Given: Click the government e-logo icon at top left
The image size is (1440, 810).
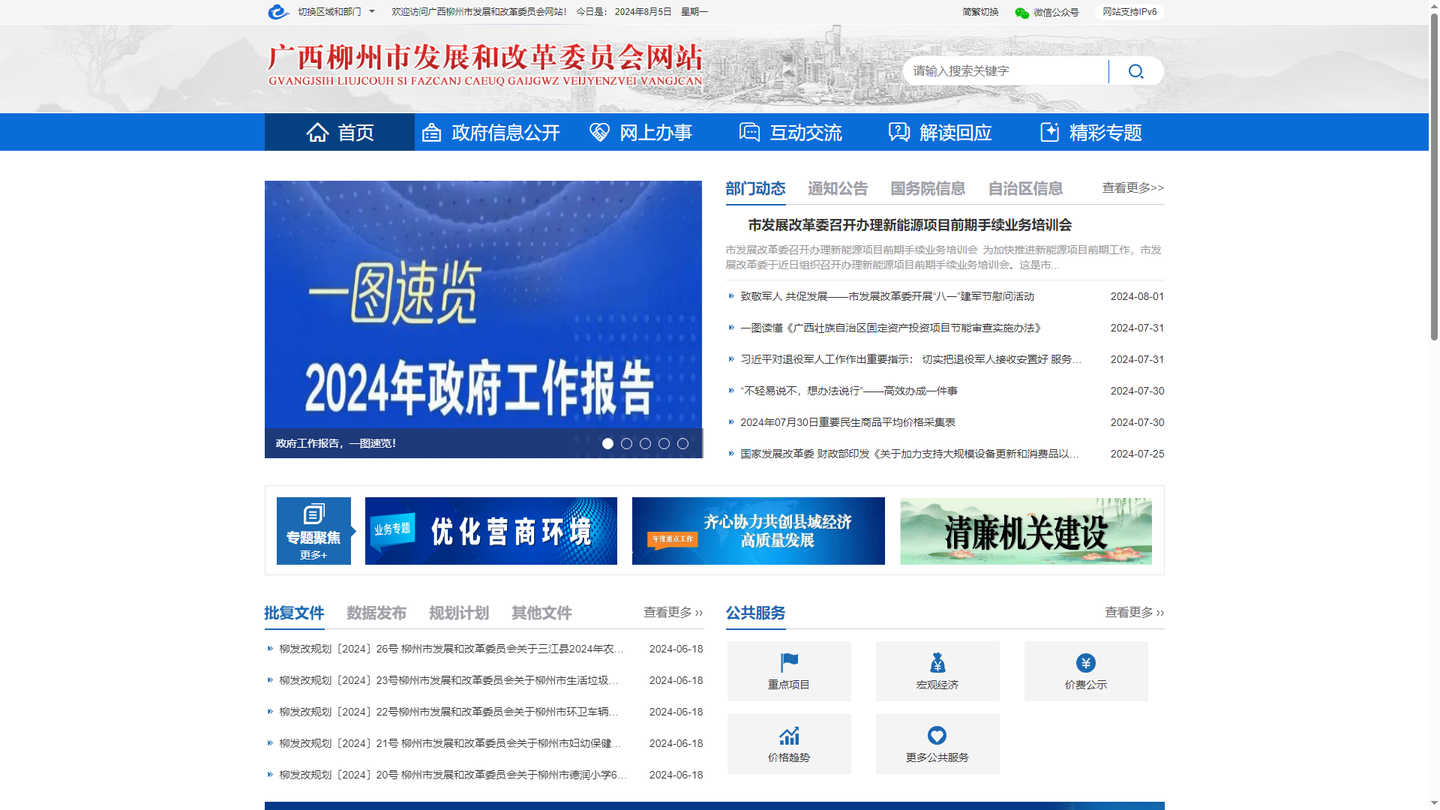Looking at the screenshot, I should click(278, 12).
